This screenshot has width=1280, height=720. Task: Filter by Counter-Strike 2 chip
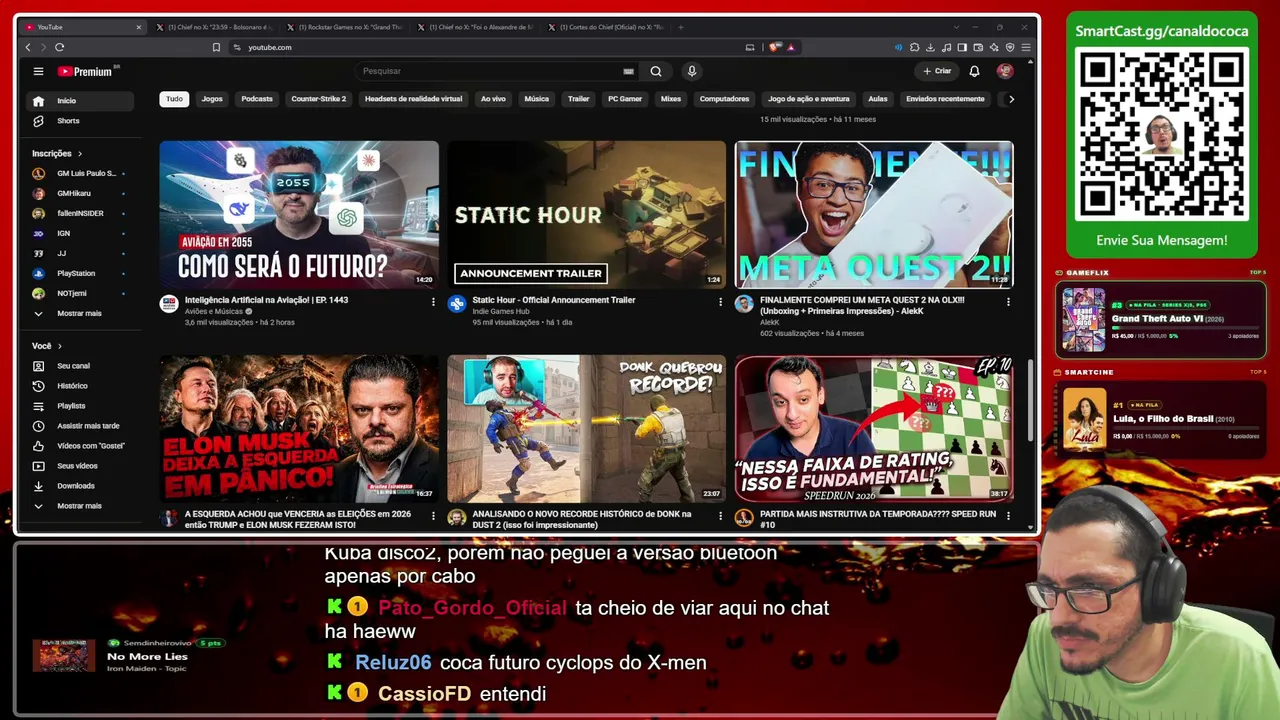[x=319, y=99]
